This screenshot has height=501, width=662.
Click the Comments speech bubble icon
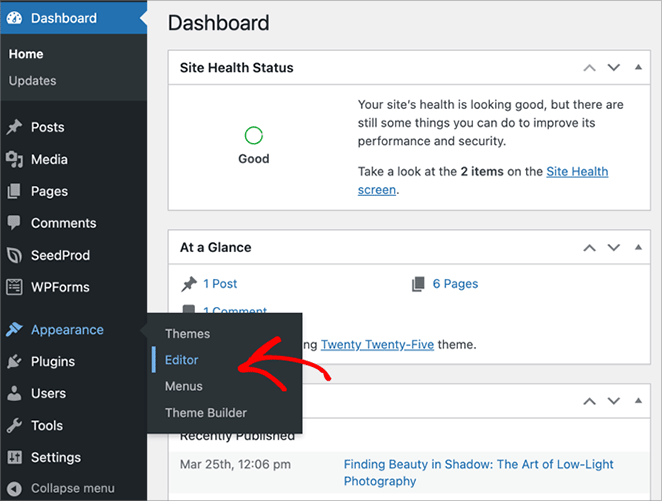point(14,223)
